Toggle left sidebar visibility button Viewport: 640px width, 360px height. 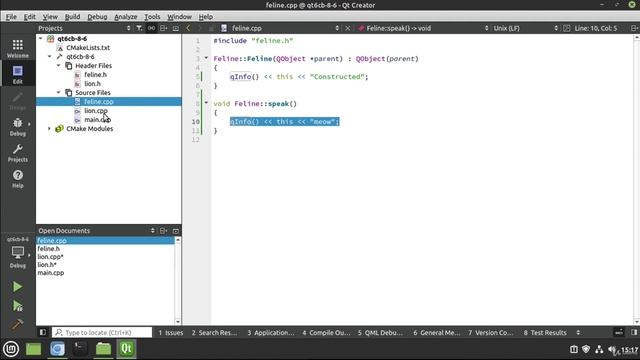tap(42, 332)
